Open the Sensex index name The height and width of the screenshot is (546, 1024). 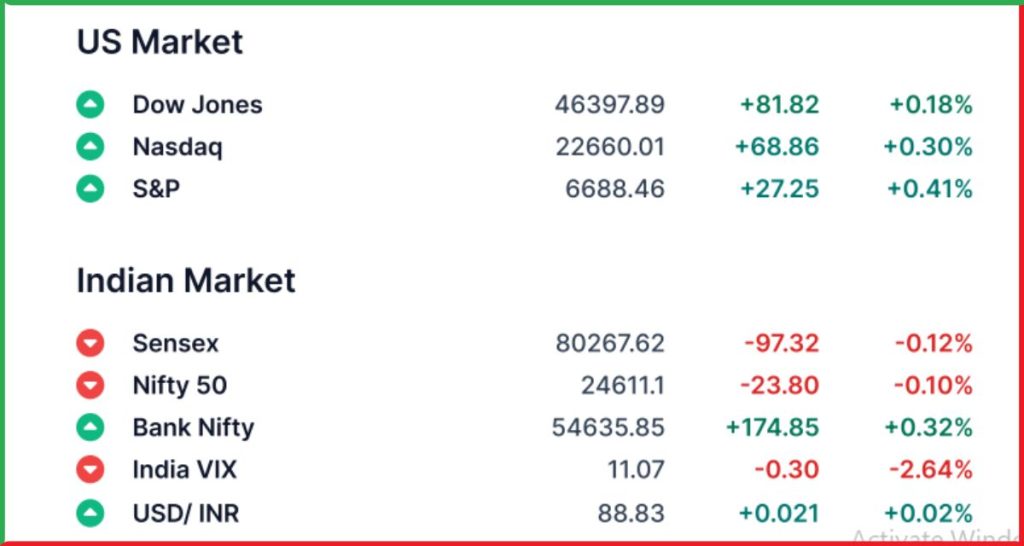tap(175, 343)
